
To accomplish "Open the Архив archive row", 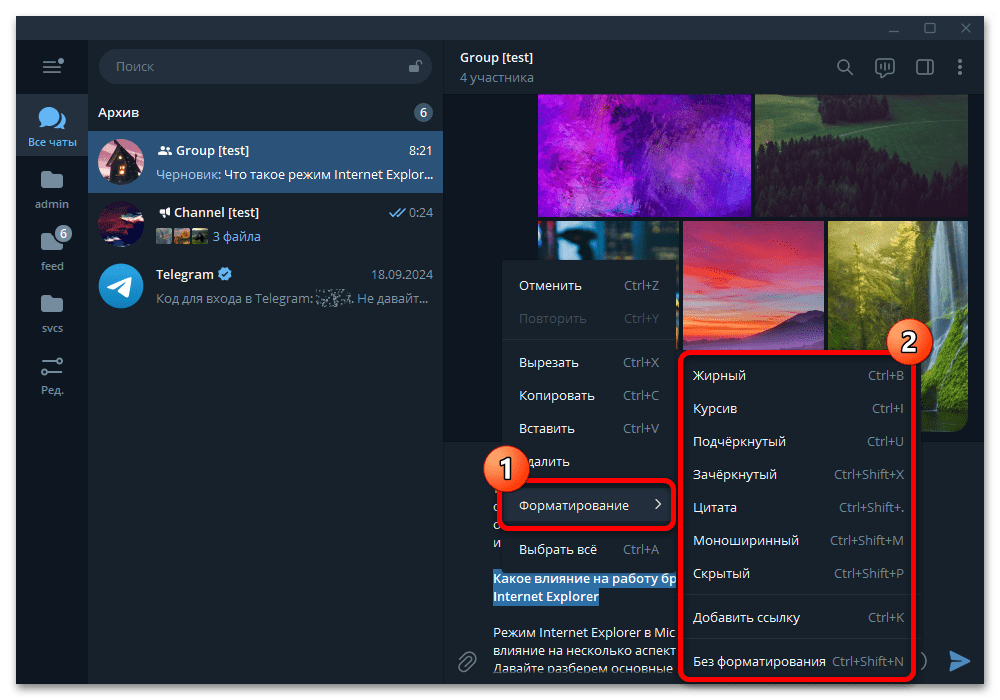I will (265, 113).
